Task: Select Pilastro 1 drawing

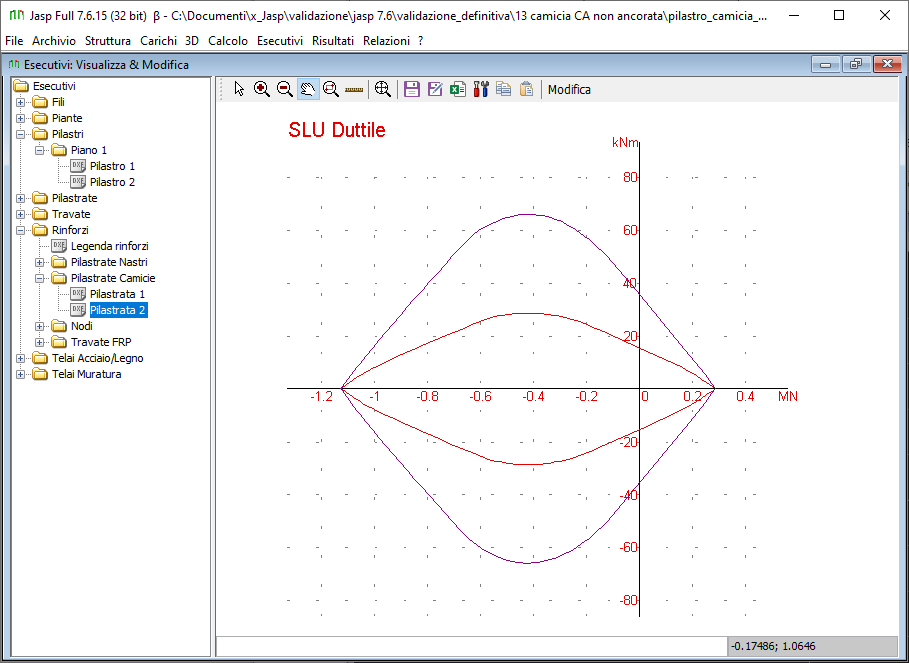Action: [x=112, y=166]
